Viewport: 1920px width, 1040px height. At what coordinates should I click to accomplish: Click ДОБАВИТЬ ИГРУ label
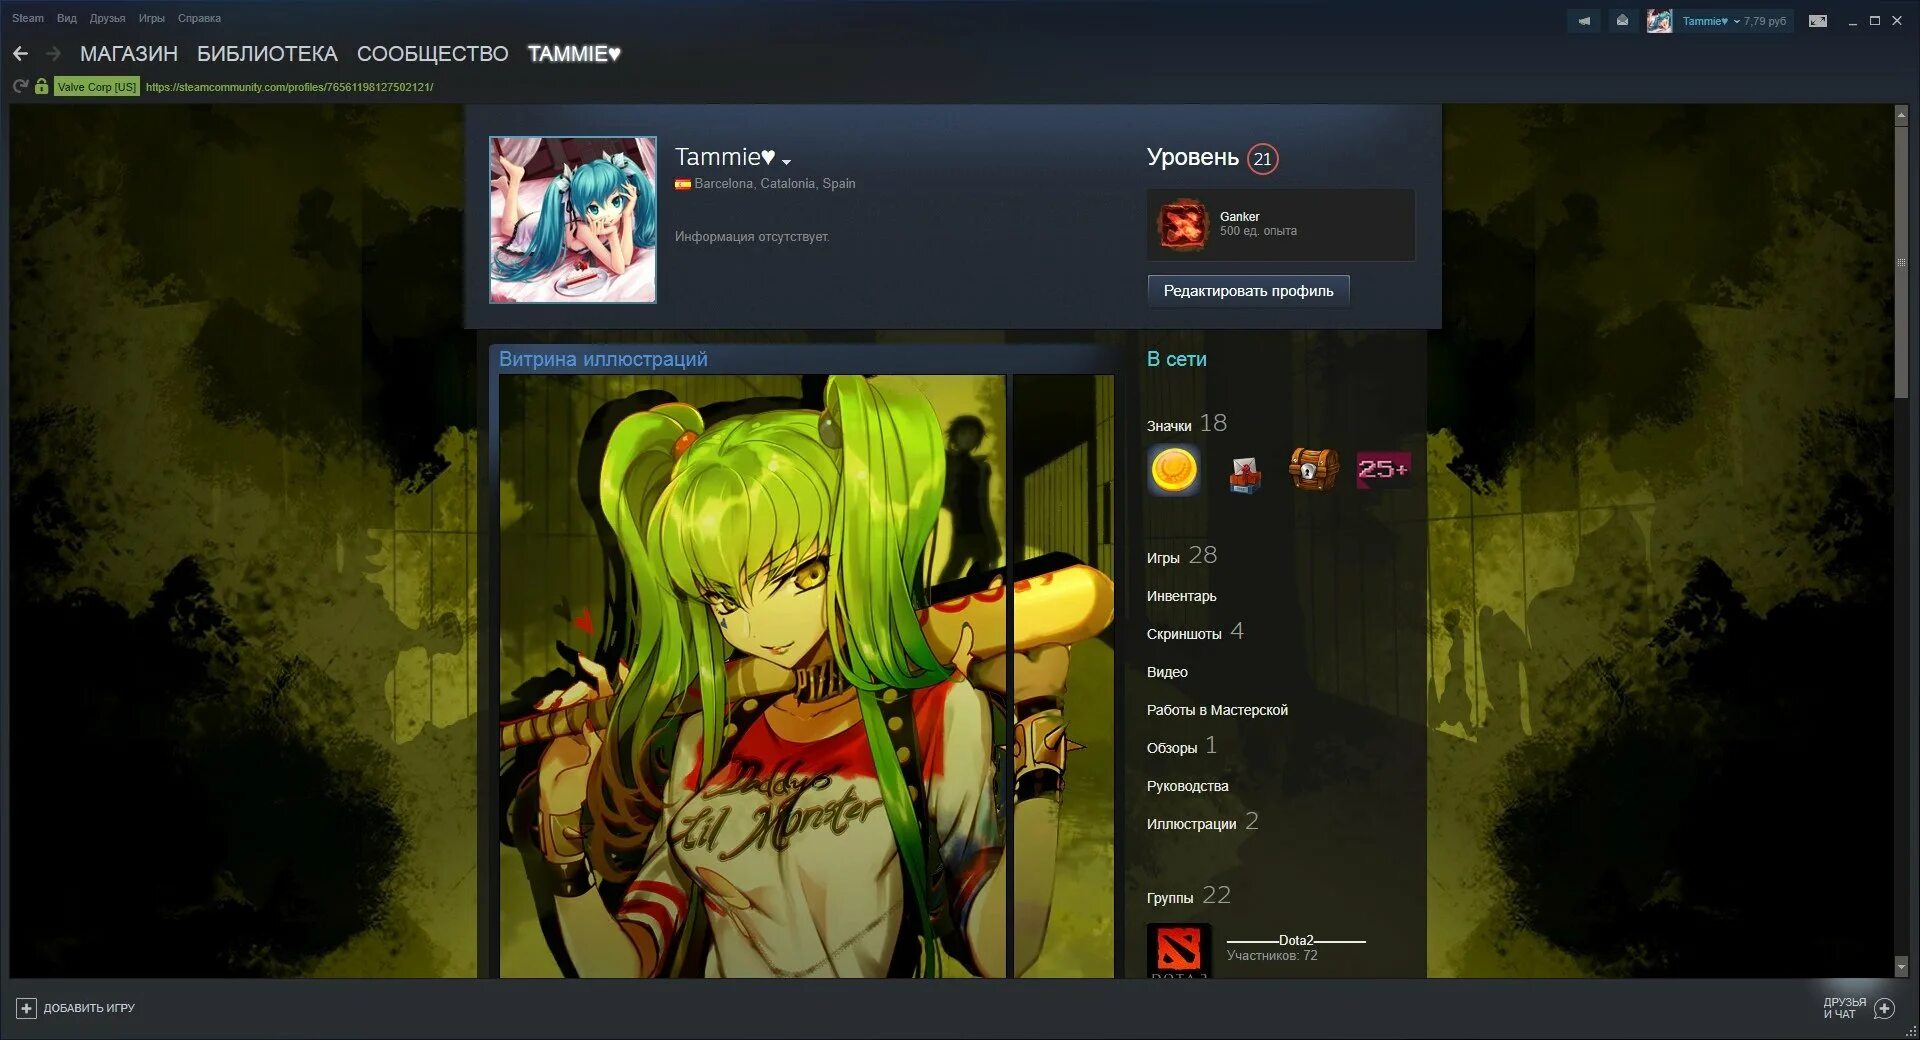(x=89, y=1008)
